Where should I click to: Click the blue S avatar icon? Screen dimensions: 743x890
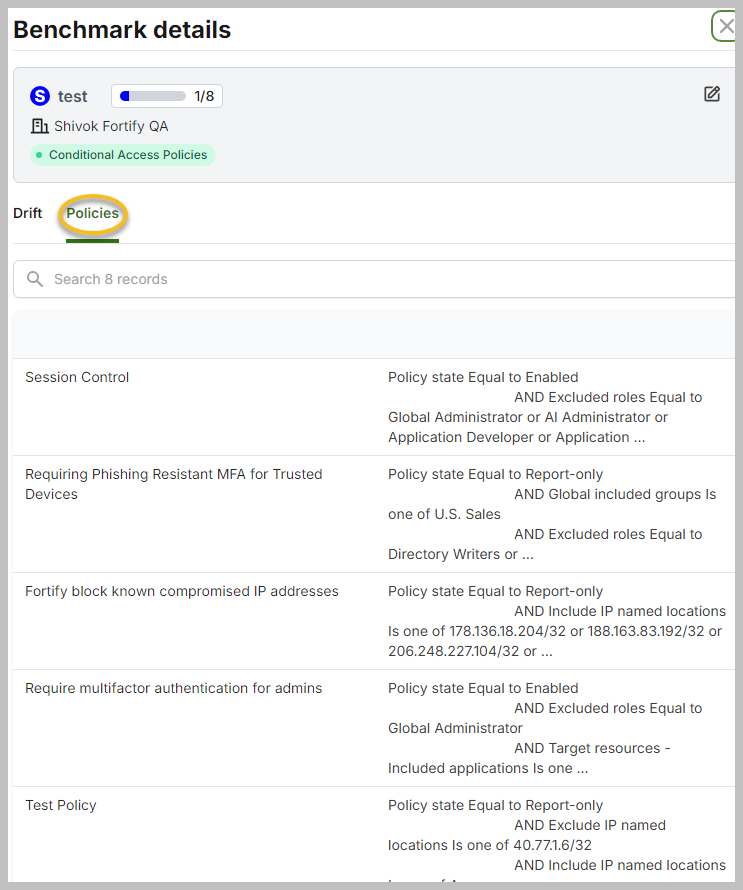tap(40, 96)
